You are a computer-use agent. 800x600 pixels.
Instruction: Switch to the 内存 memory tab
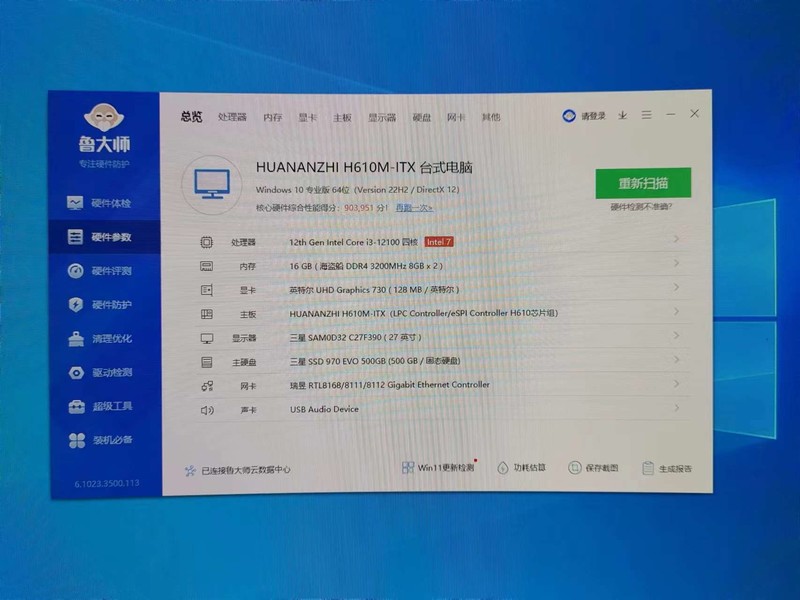[271, 115]
